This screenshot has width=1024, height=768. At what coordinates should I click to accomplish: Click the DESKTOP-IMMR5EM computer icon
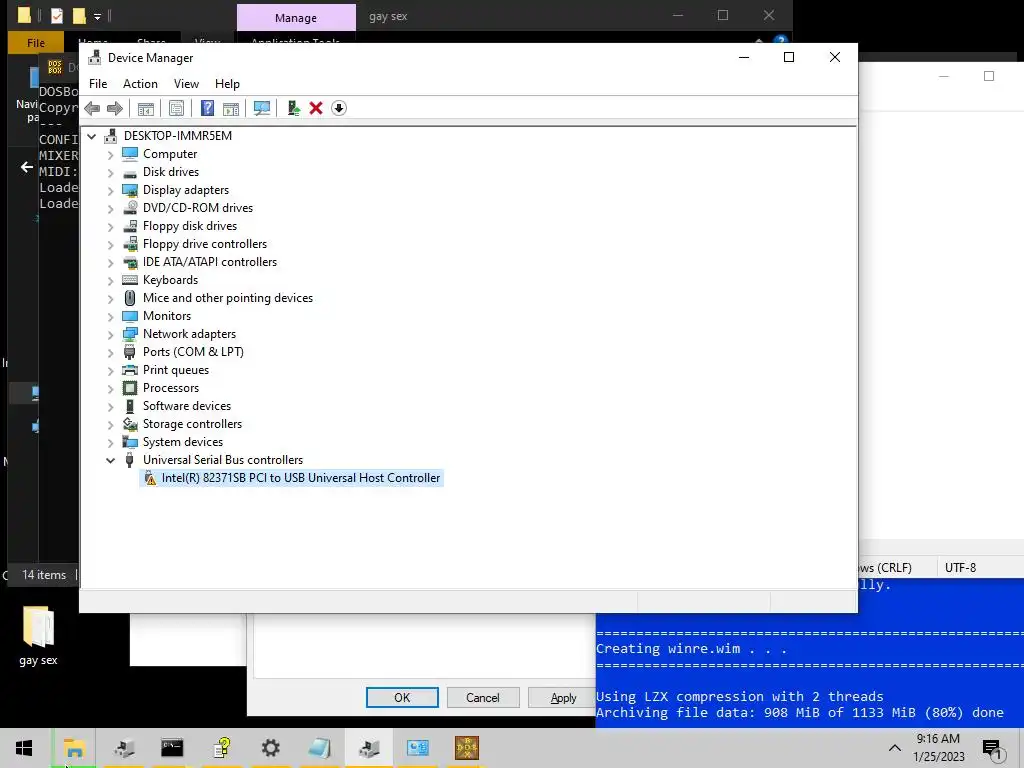[x=112, y=136]
